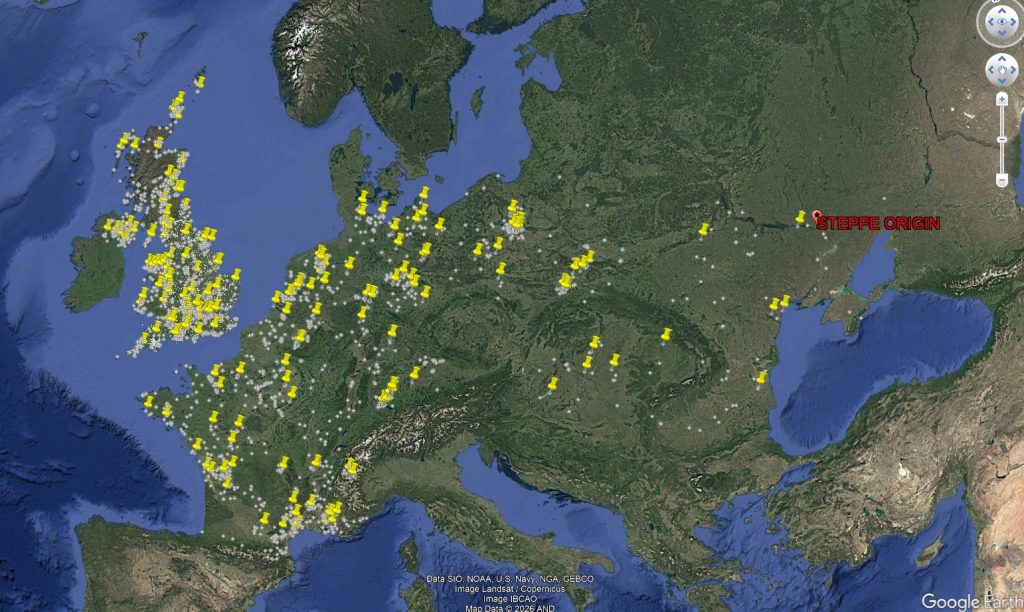Select the yellow pin just west of STEPPE ORIGIN
The image size is (1024, 612).
pyautogui.click(x=800, y=217)
